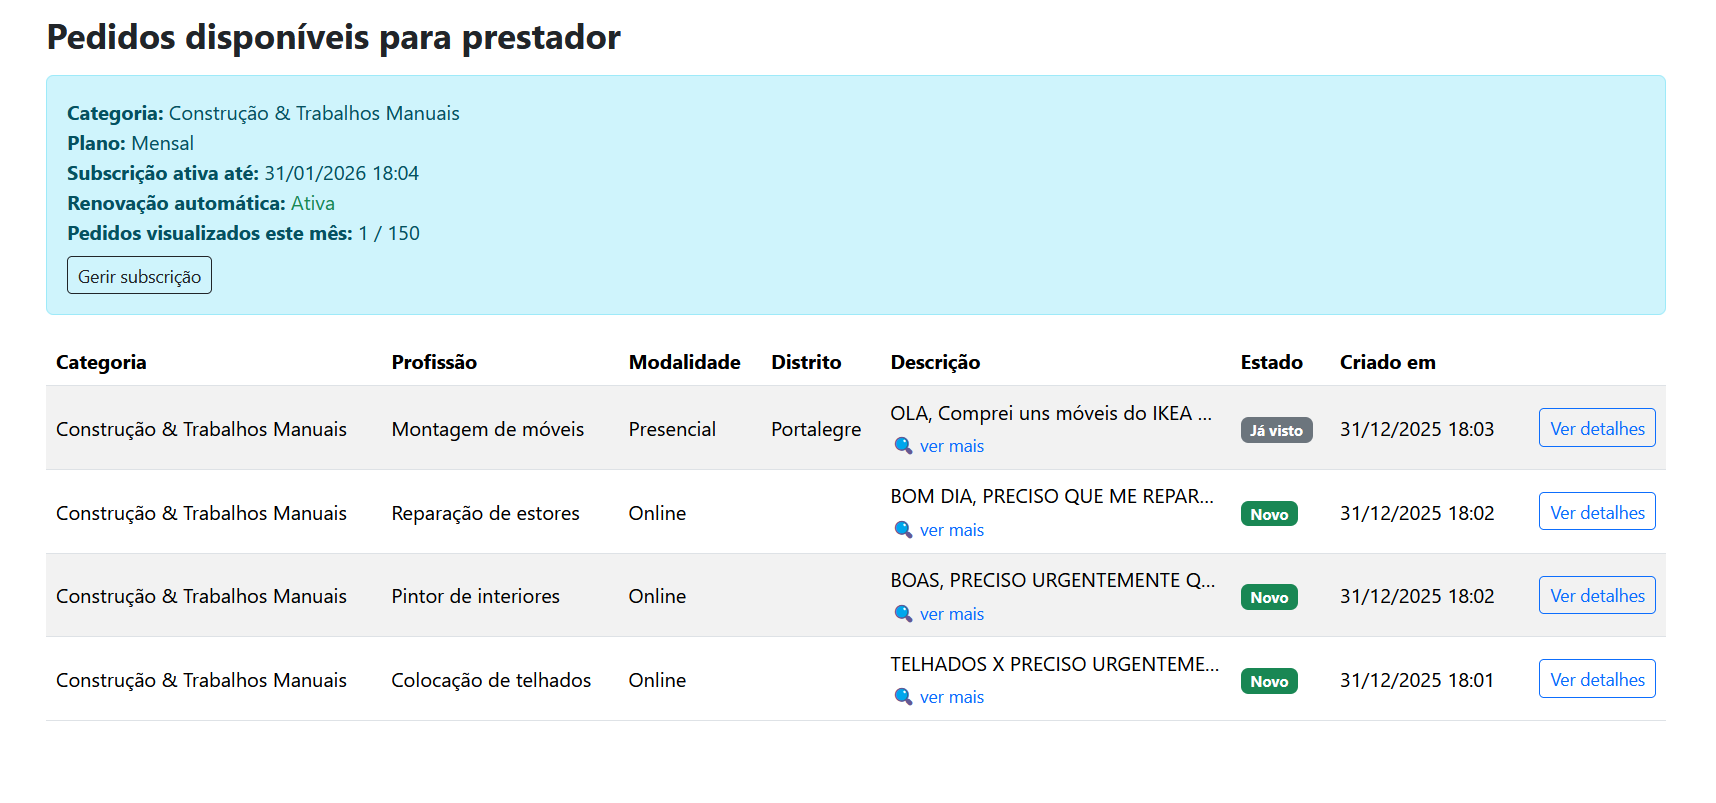Click Novo badge for Reparação de estores

pyautogui.click(x=1268, y=514)
